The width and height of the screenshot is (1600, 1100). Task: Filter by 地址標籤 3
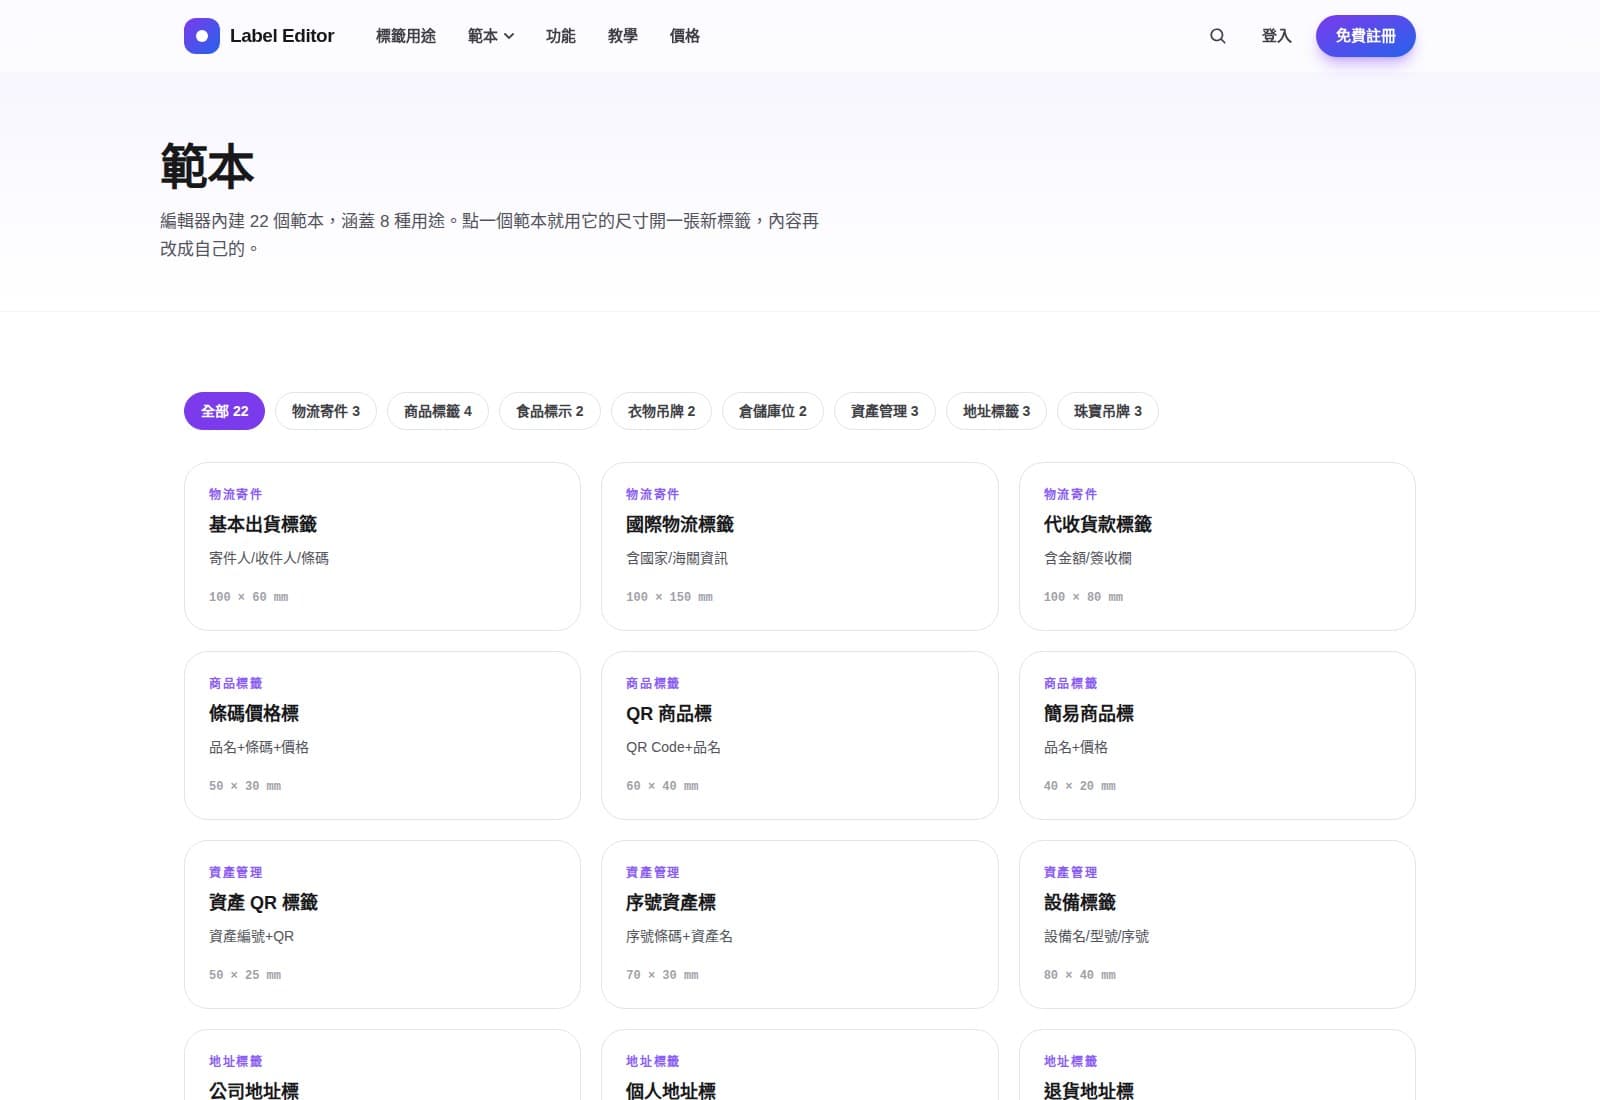997,411
